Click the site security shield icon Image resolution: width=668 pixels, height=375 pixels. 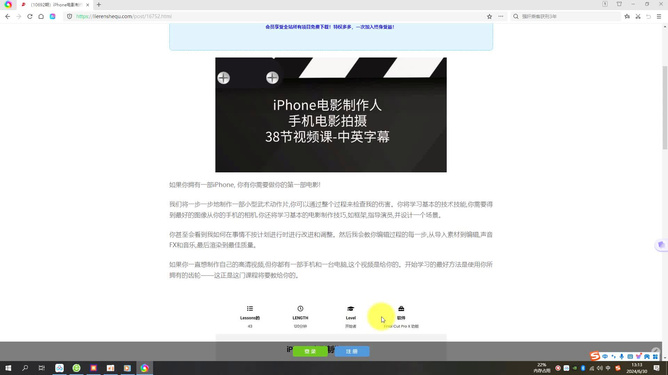69,16
